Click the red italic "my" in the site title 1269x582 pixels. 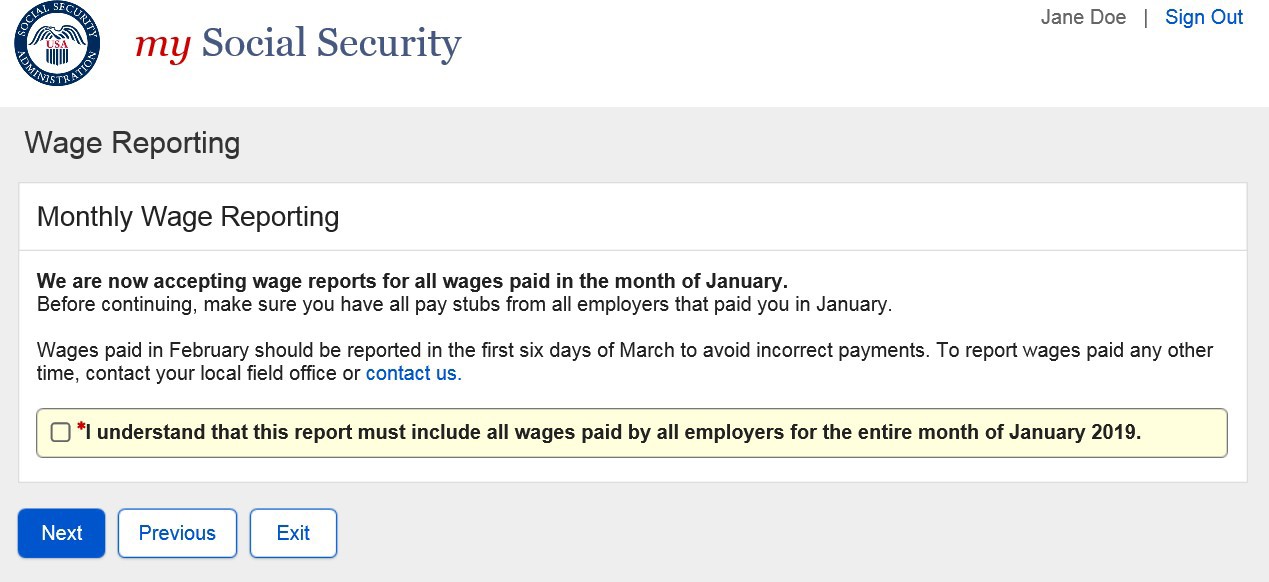click(x=162, y=44)
